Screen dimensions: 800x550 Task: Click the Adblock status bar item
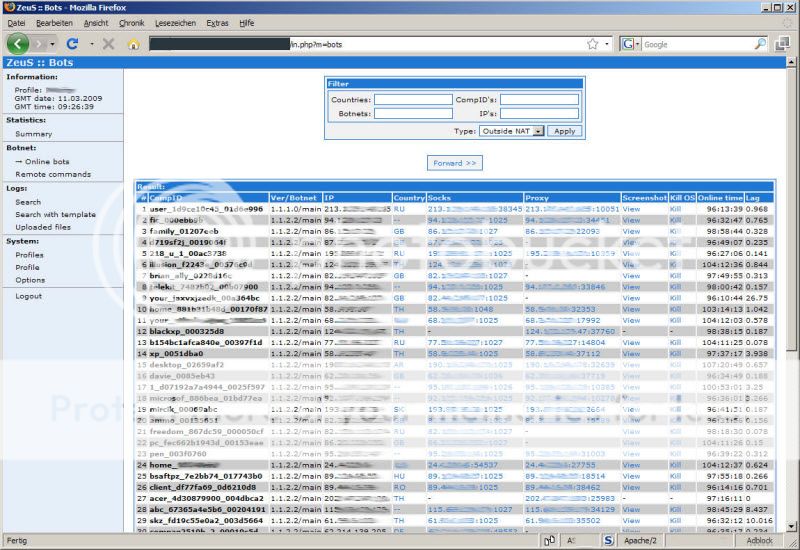click(759, 540)
